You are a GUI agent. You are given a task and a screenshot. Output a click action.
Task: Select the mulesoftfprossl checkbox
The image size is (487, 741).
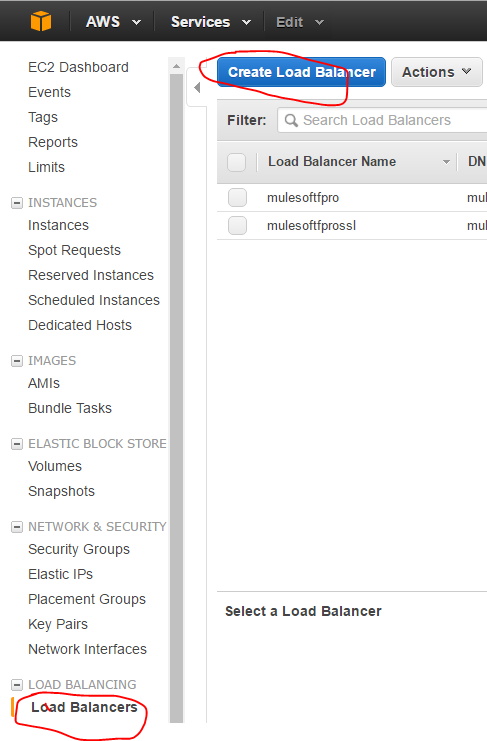click(237, 226)
